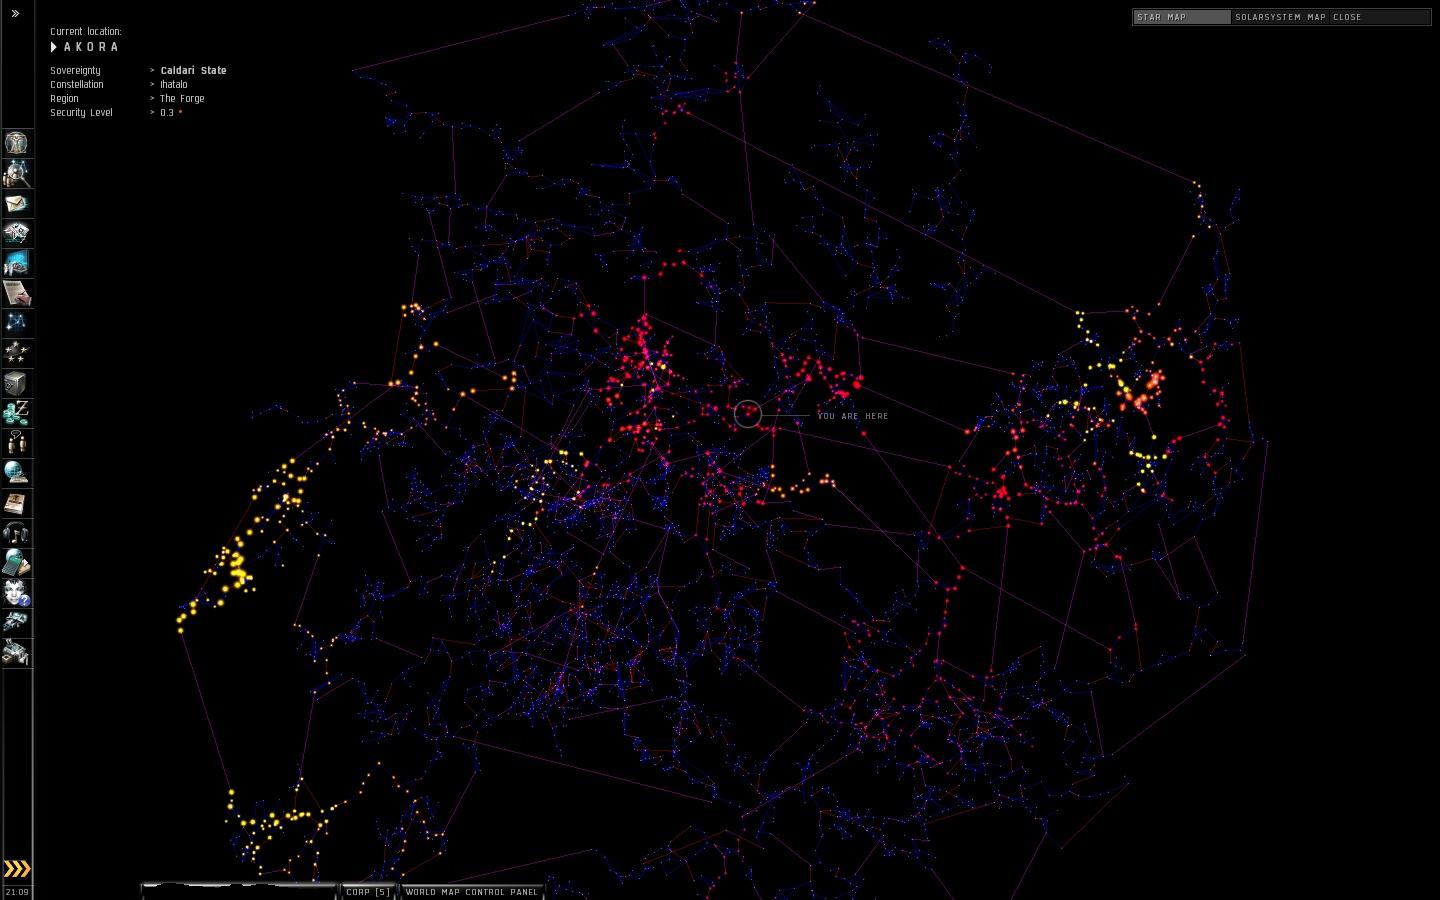
Task: Collapse sidebar using top double-chevron
Action: tap(15, 14)
